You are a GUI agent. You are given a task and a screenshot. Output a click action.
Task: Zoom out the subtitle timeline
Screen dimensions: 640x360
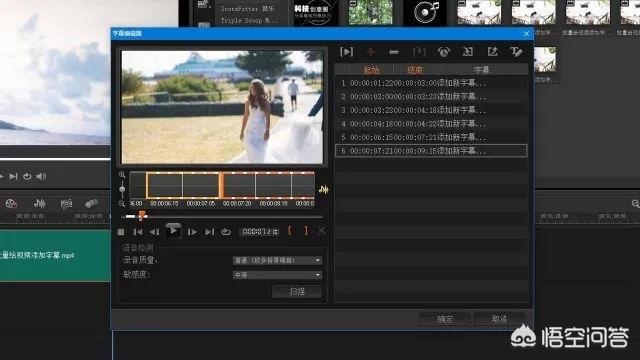[122, 203]
